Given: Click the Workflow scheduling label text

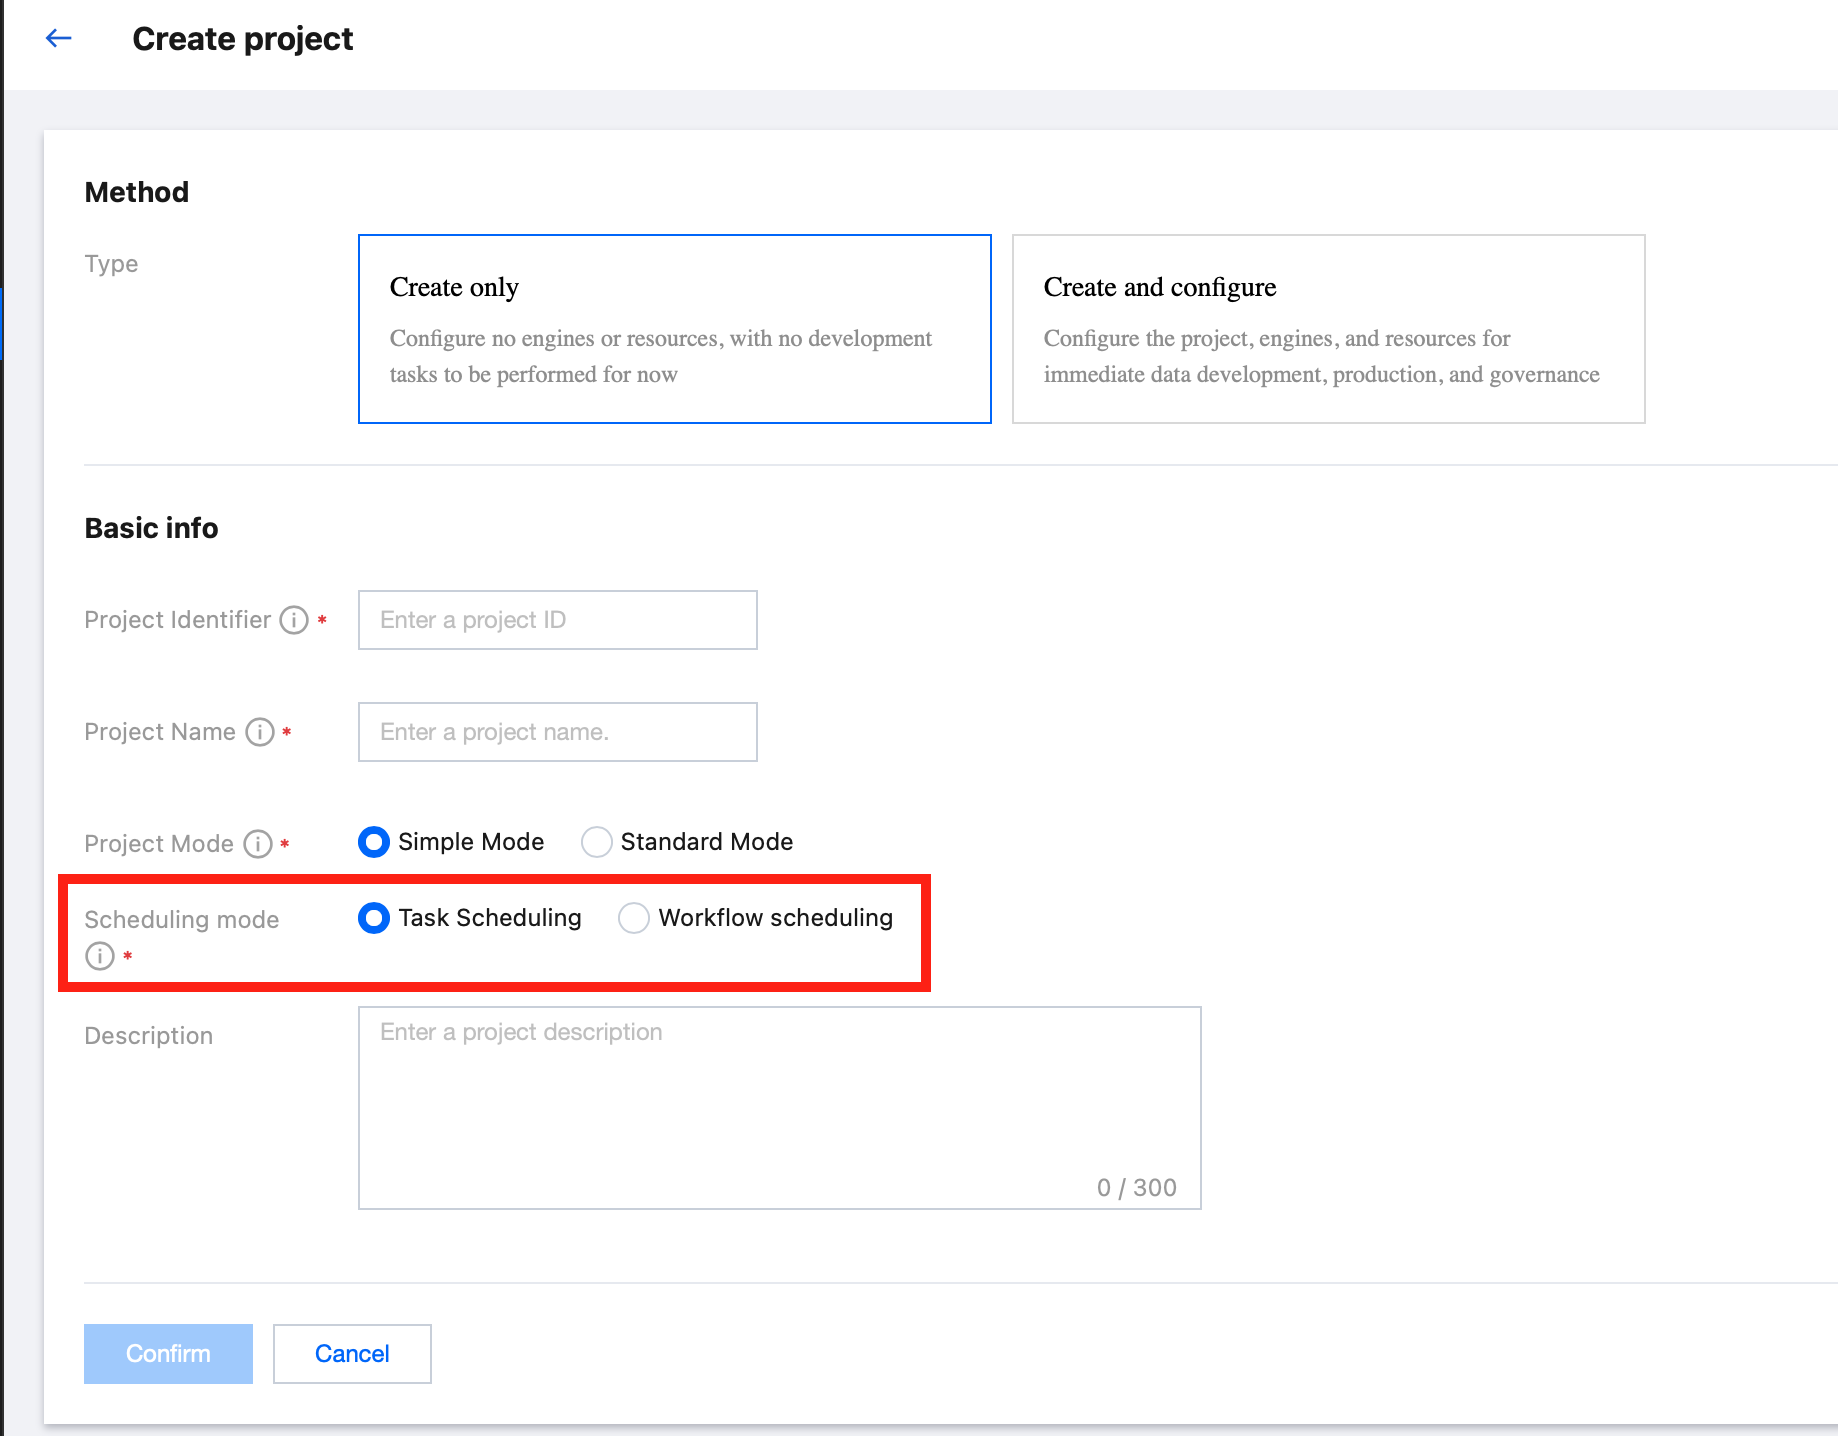Looking at the screenshot, I should (x=776, y=918).
